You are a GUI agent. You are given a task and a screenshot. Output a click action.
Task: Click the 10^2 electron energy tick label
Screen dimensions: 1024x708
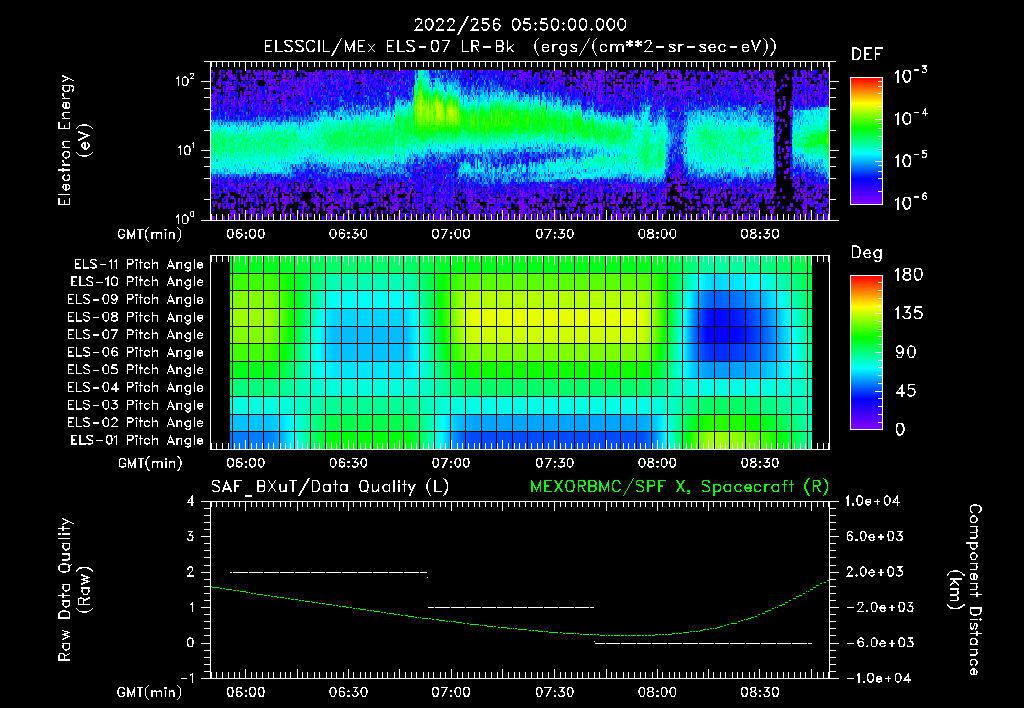pos(185,81)
